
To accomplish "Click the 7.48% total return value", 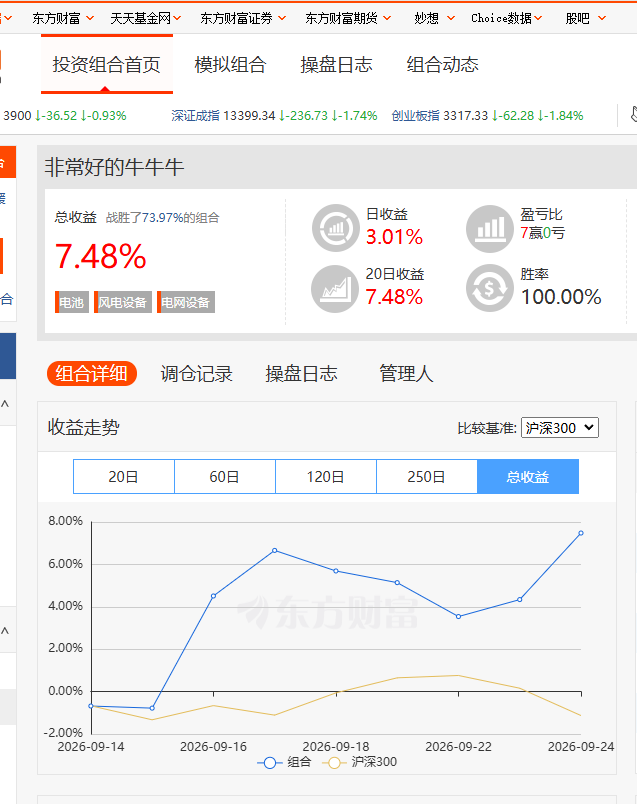I will pos(101,256).
